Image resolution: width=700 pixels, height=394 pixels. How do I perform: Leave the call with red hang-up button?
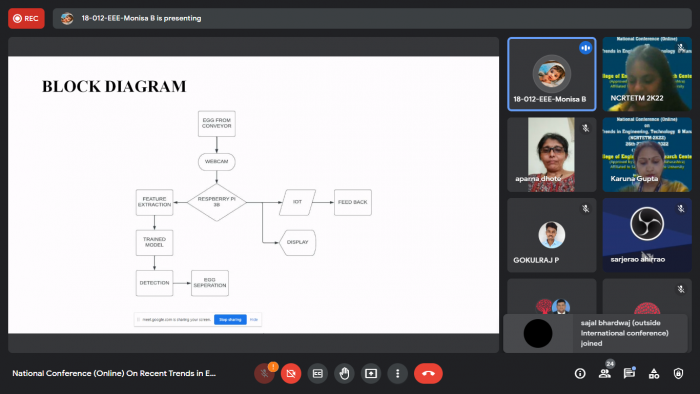click(x=428, y=373)
